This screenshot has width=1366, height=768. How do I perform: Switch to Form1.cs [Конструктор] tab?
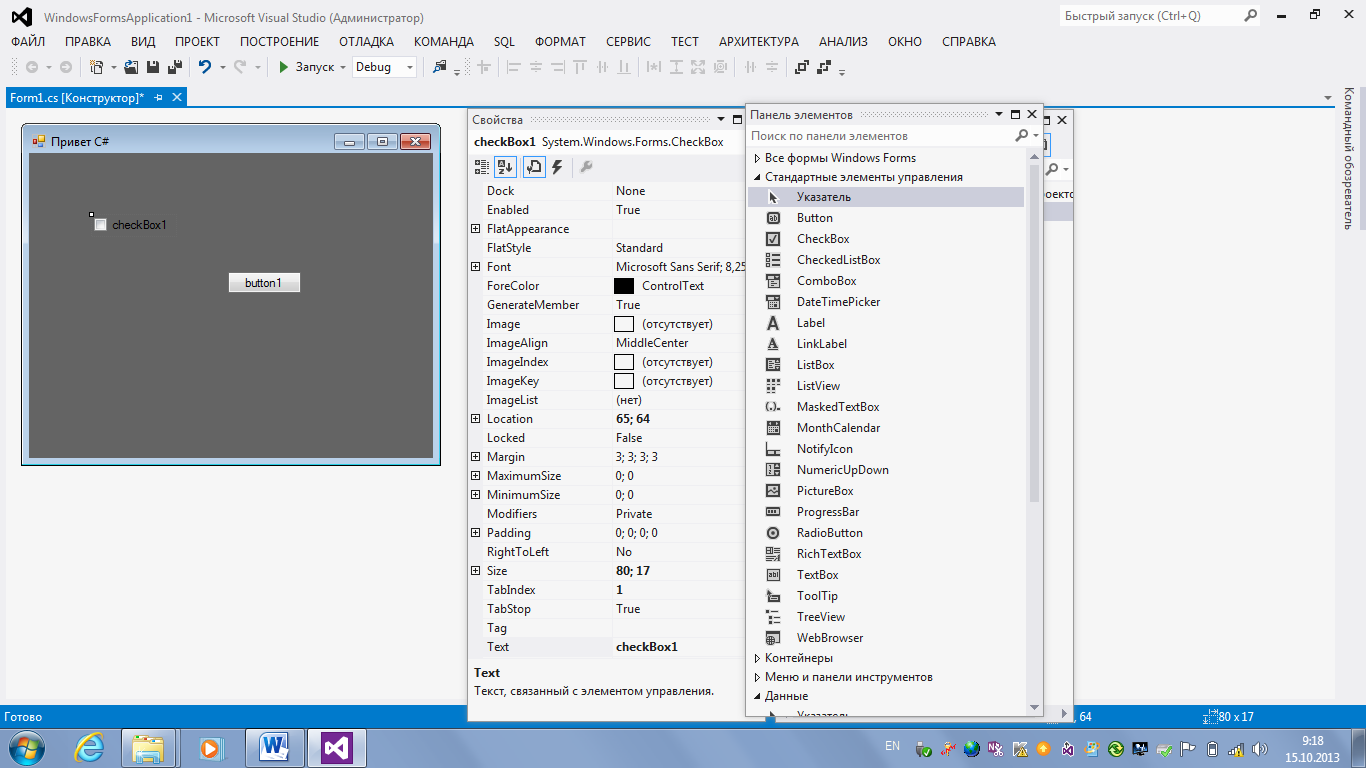[x=76, y=97]
